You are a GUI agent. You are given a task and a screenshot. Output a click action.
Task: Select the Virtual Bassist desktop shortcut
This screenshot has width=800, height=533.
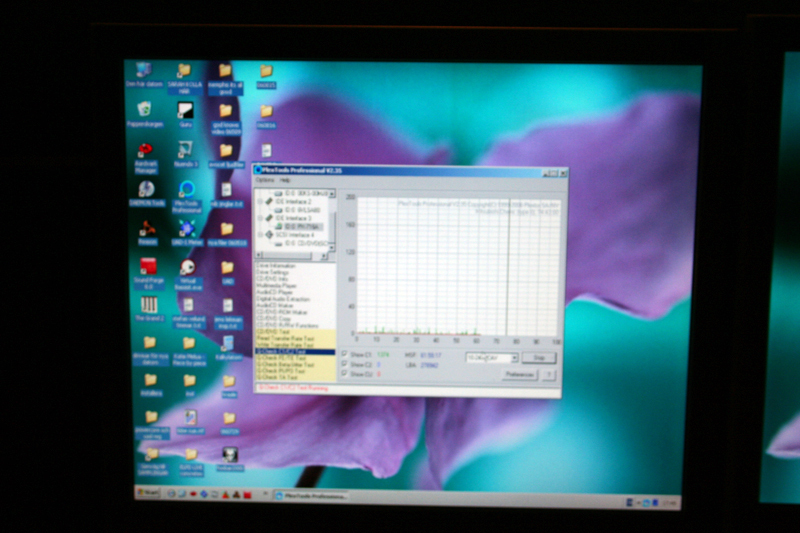pos(188,275)
